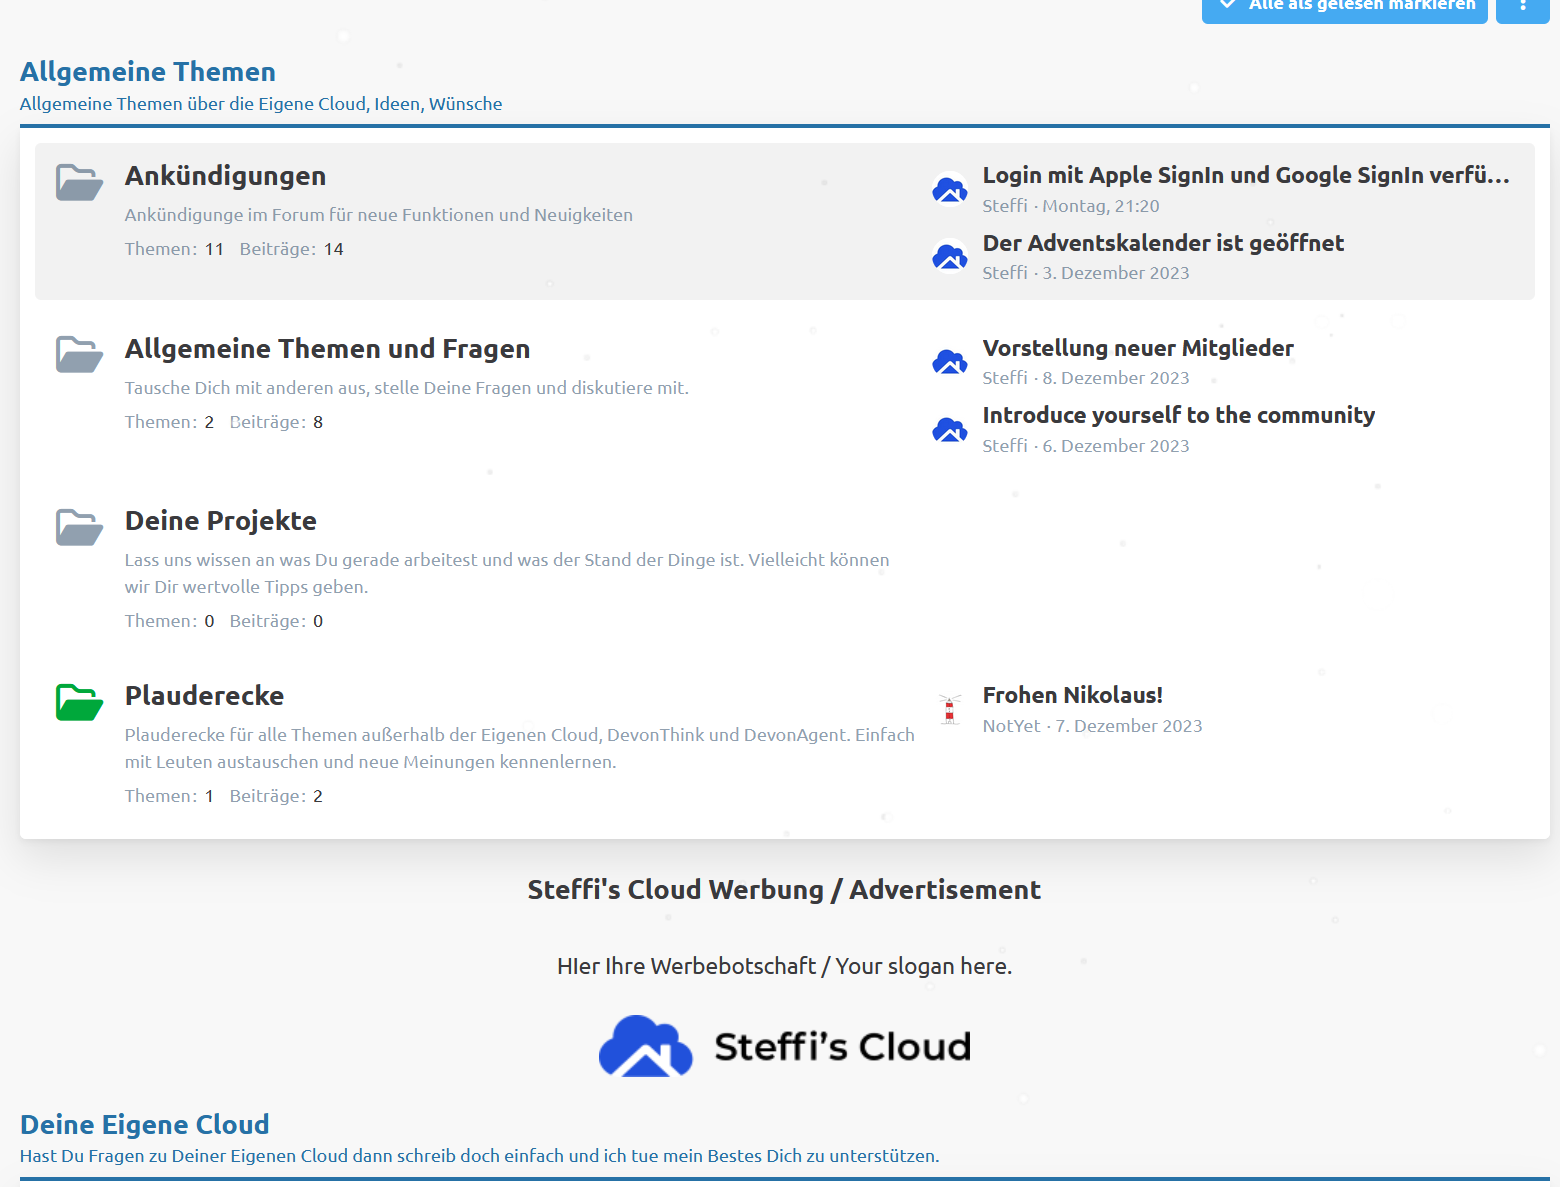Click the folder icon beside Allgemeine Themen und Fragen
The image size is (1560, 1187).
coord(79,355)
